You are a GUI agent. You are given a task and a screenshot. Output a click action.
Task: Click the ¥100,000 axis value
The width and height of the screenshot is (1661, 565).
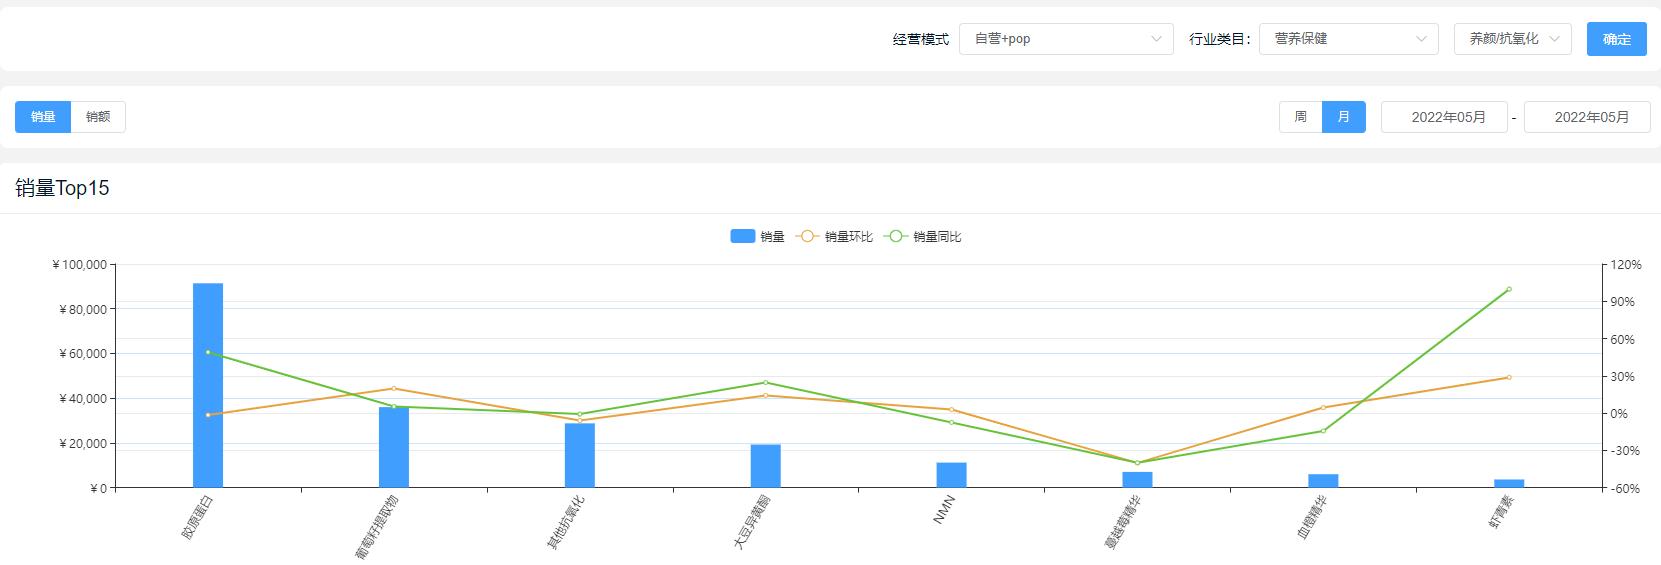point(79,265)
